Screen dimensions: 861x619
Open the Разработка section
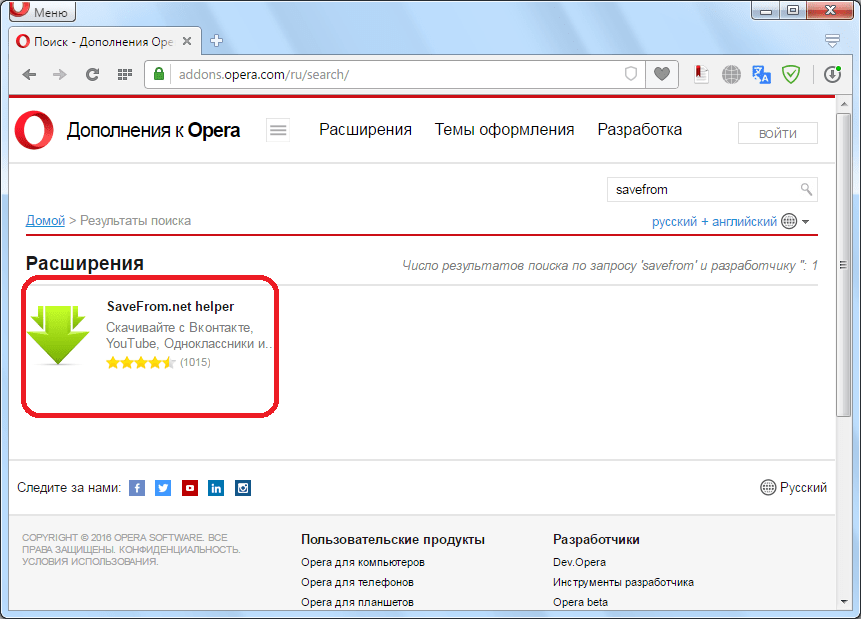[640, 130]
